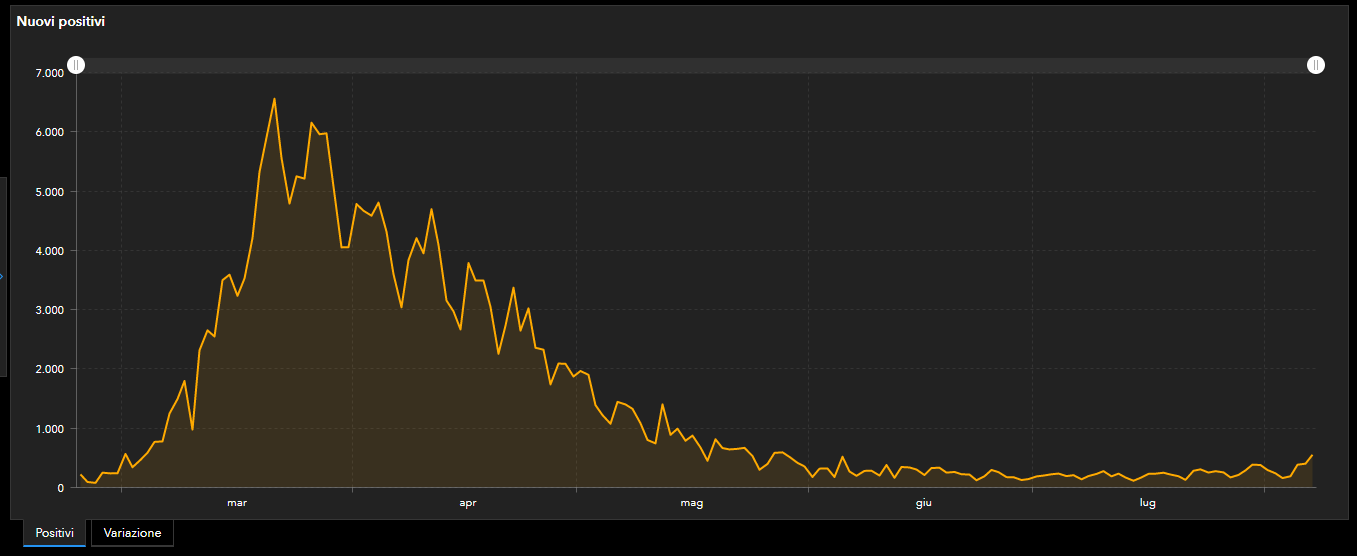Viewport: 1357px width, 556px height.
Task: Expand the collapsed left side panel arrow
Action: click(x=2, y=277)
